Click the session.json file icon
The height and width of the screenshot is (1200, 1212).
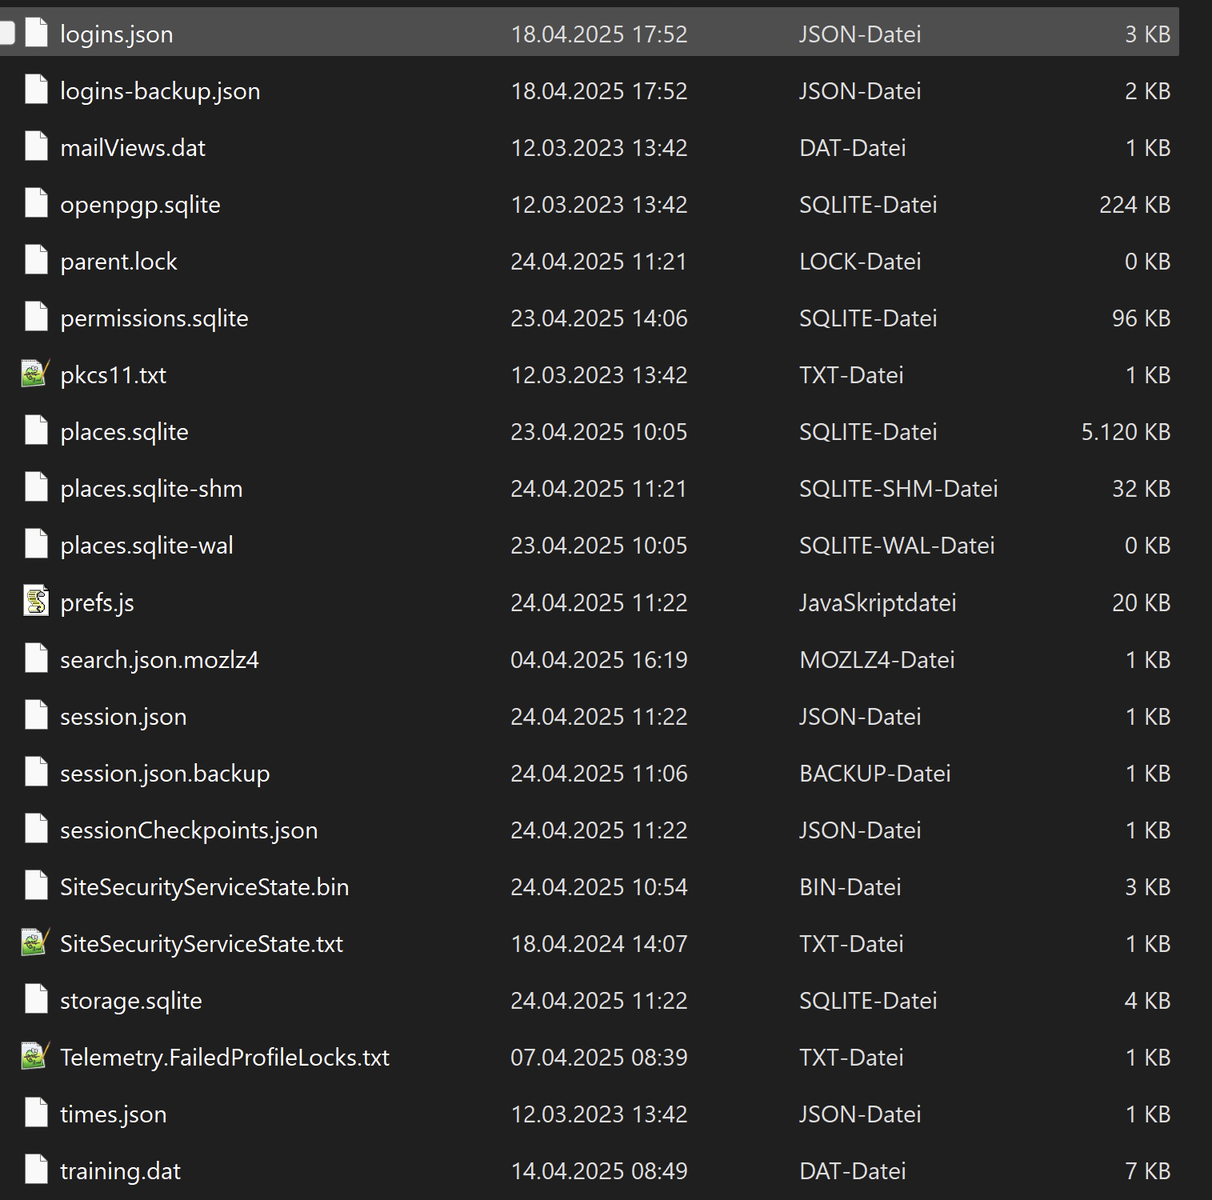point(36,716)
